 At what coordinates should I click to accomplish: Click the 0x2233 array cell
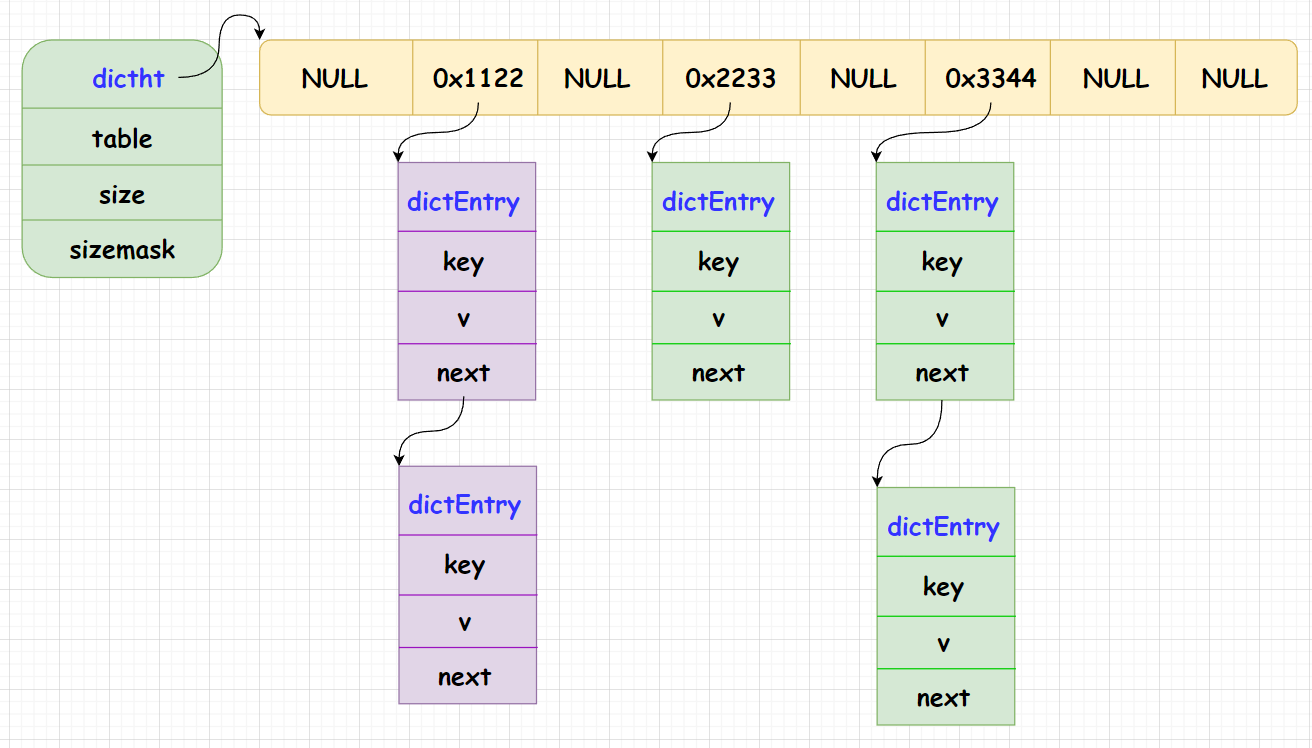coord(731,78)
